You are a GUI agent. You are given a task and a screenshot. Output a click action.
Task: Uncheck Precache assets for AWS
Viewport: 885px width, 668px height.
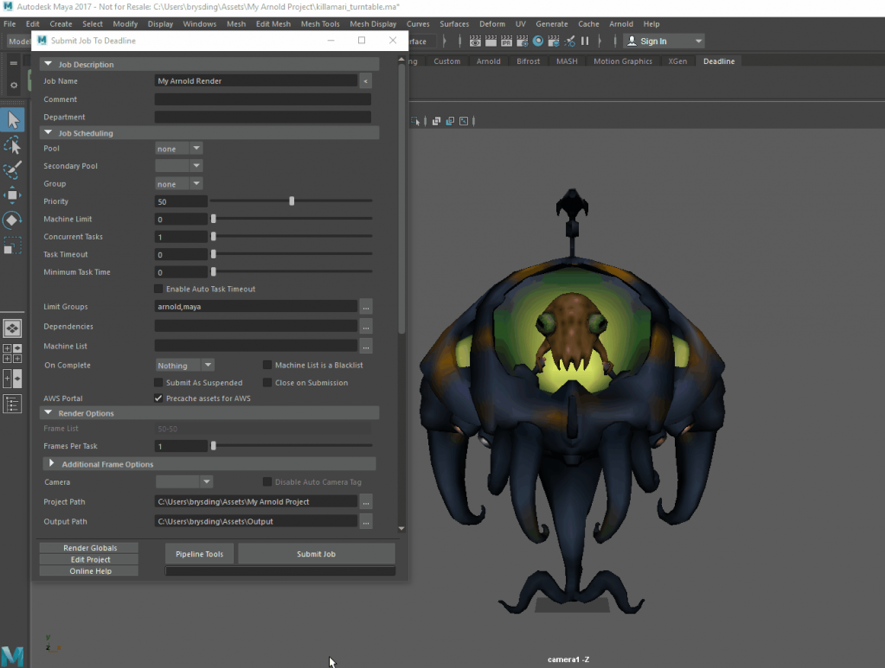159,399
